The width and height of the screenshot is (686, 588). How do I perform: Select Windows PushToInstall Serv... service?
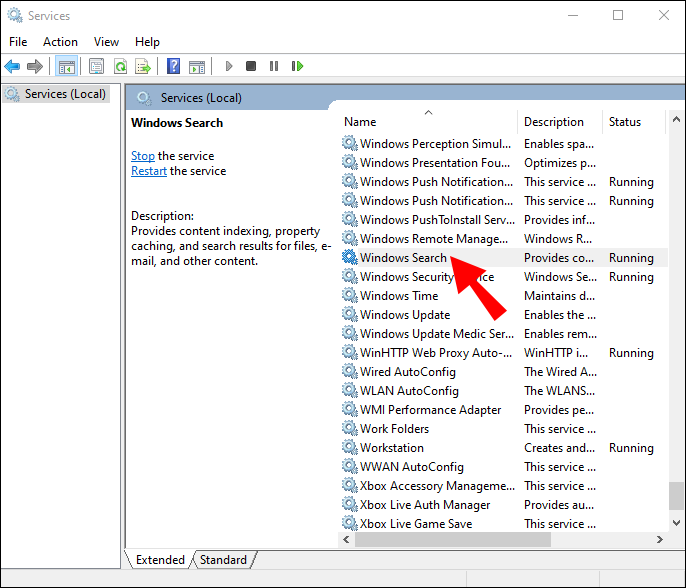click(x=437, y=220)
